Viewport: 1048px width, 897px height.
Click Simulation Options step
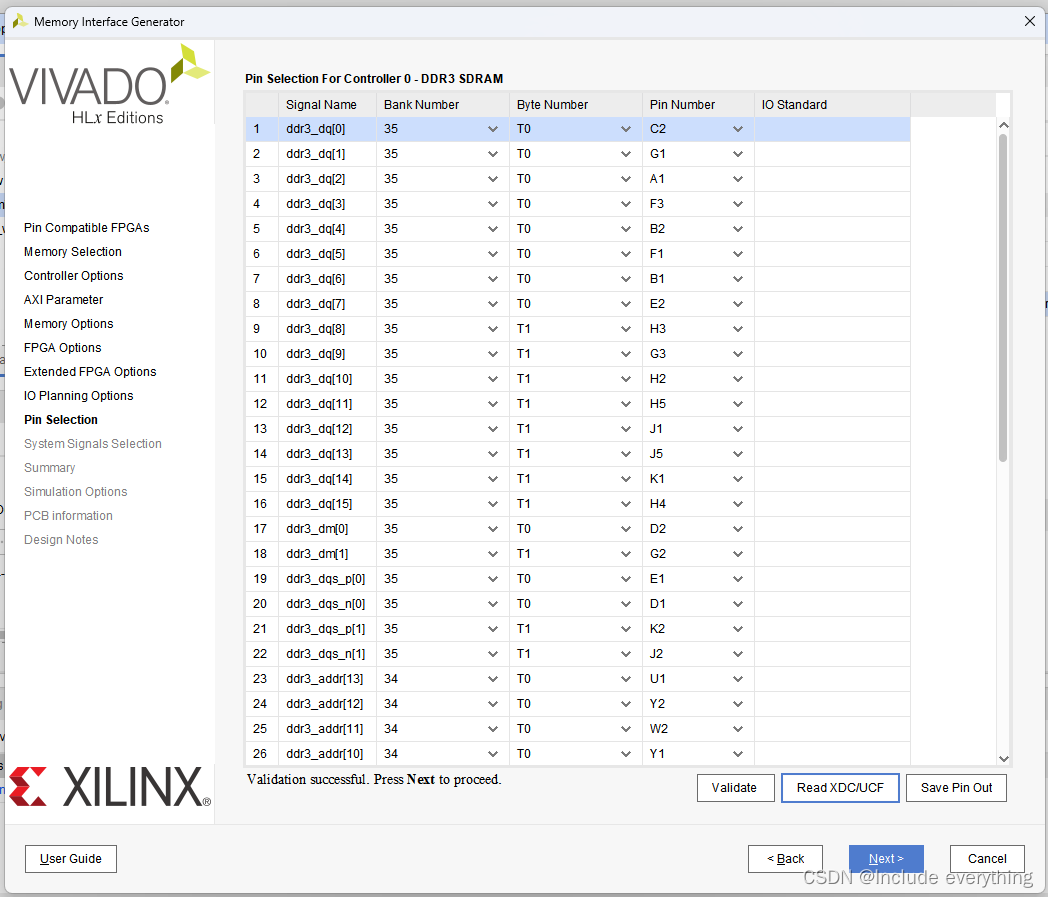76,492
